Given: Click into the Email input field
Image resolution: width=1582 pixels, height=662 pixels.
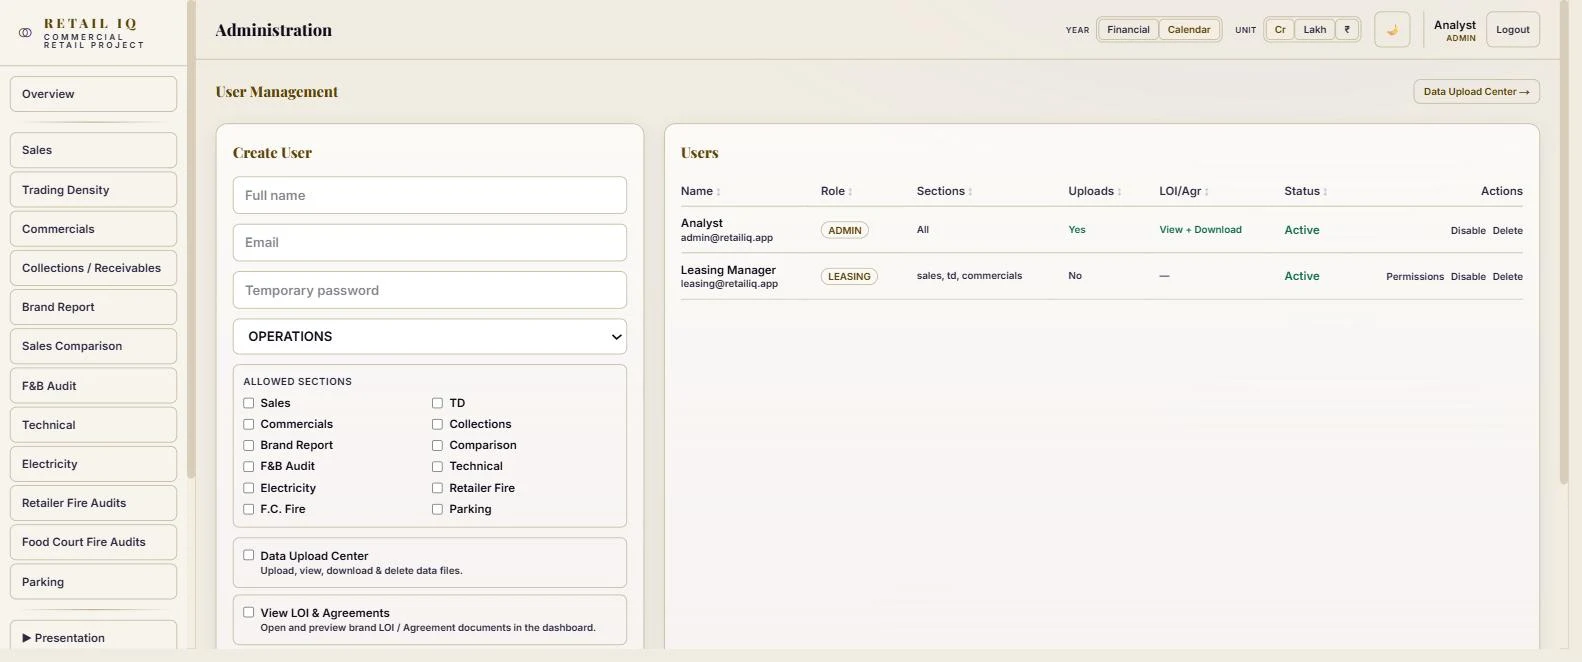Looking at the screenshot, I should [430, 242].
